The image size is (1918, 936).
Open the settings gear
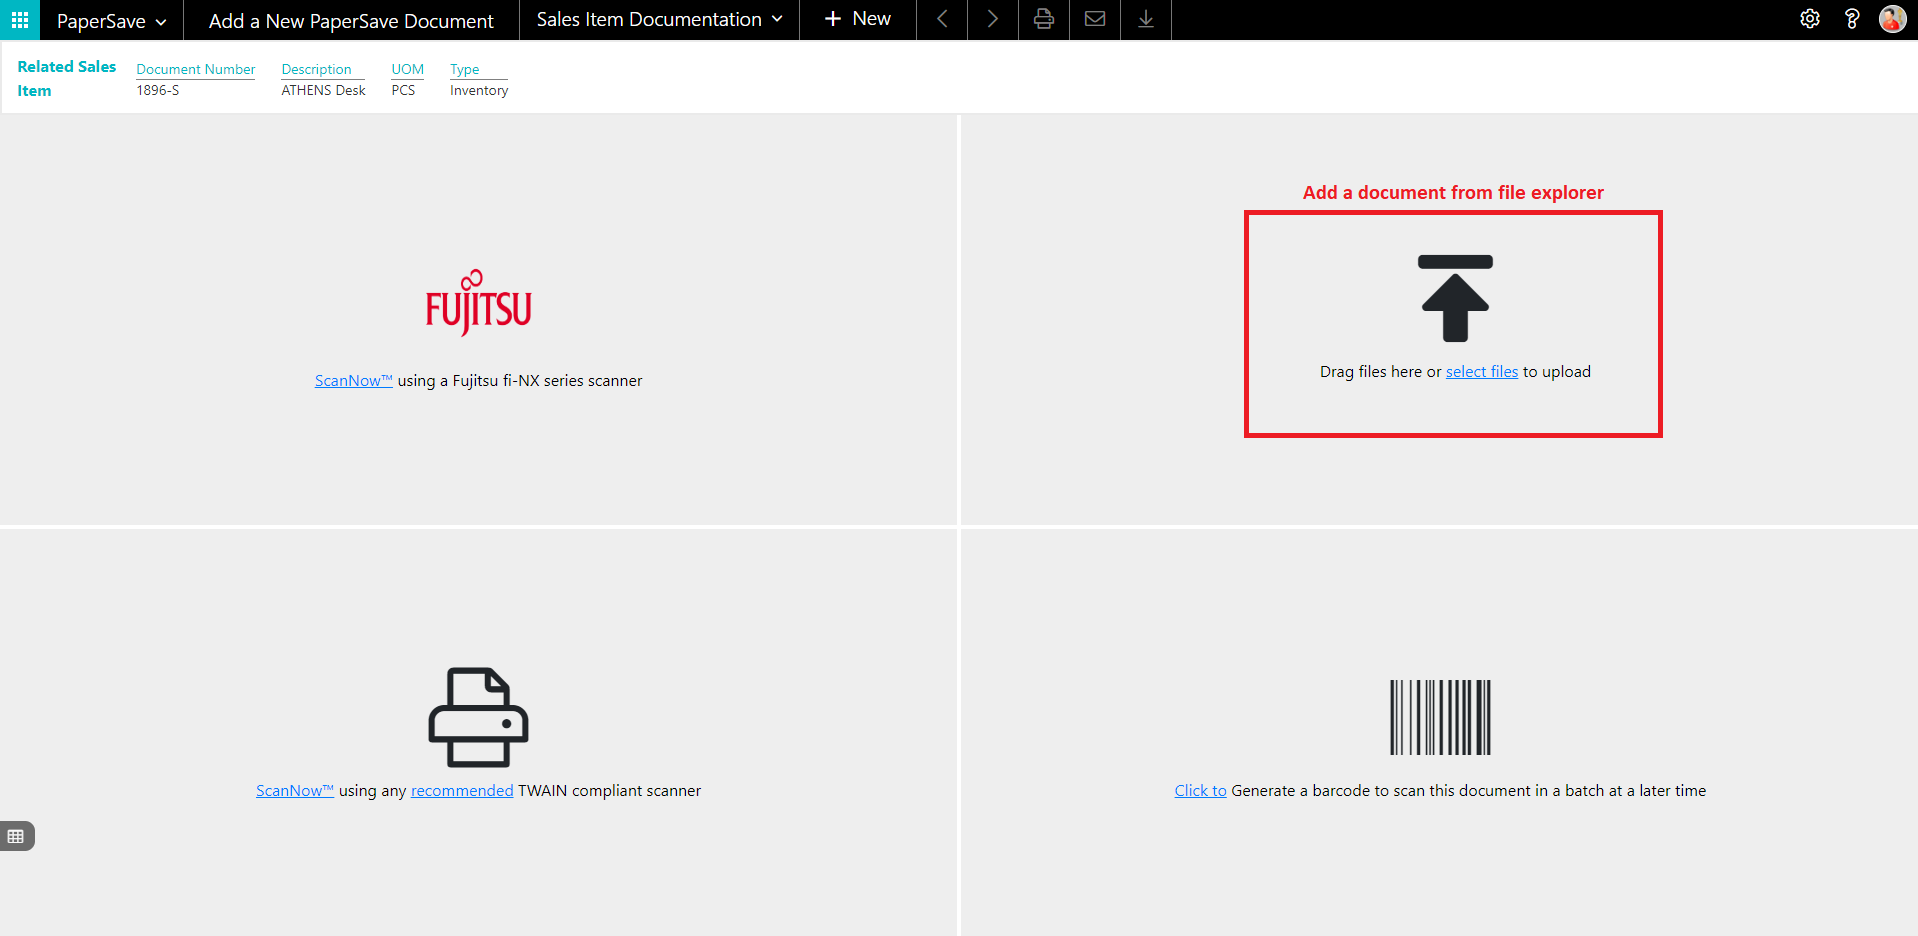click(x=1809, y=19)
